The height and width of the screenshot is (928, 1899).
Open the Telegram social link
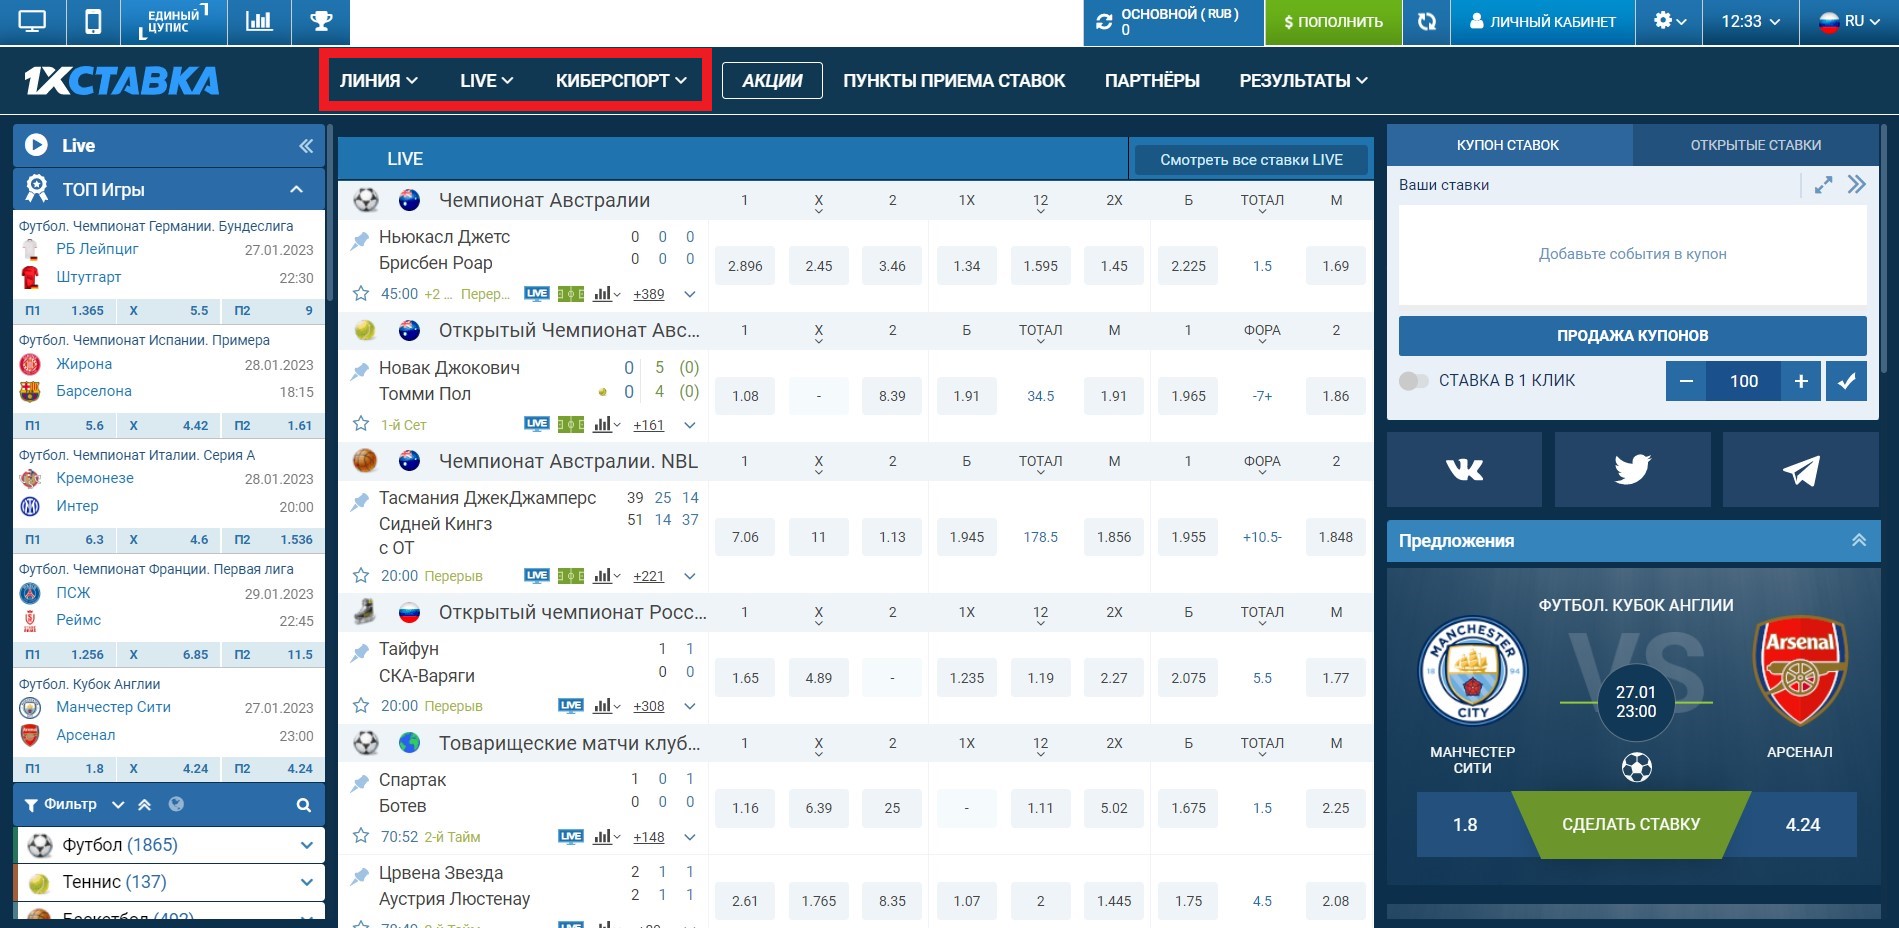[1801, 470]
